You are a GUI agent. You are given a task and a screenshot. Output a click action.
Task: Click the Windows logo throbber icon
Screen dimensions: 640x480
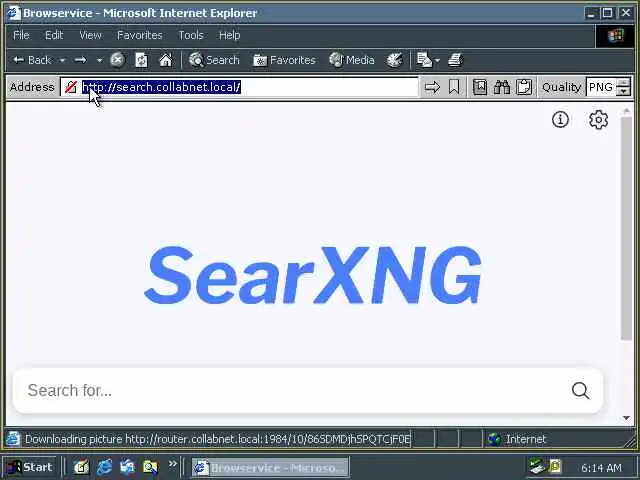(616, 36)
